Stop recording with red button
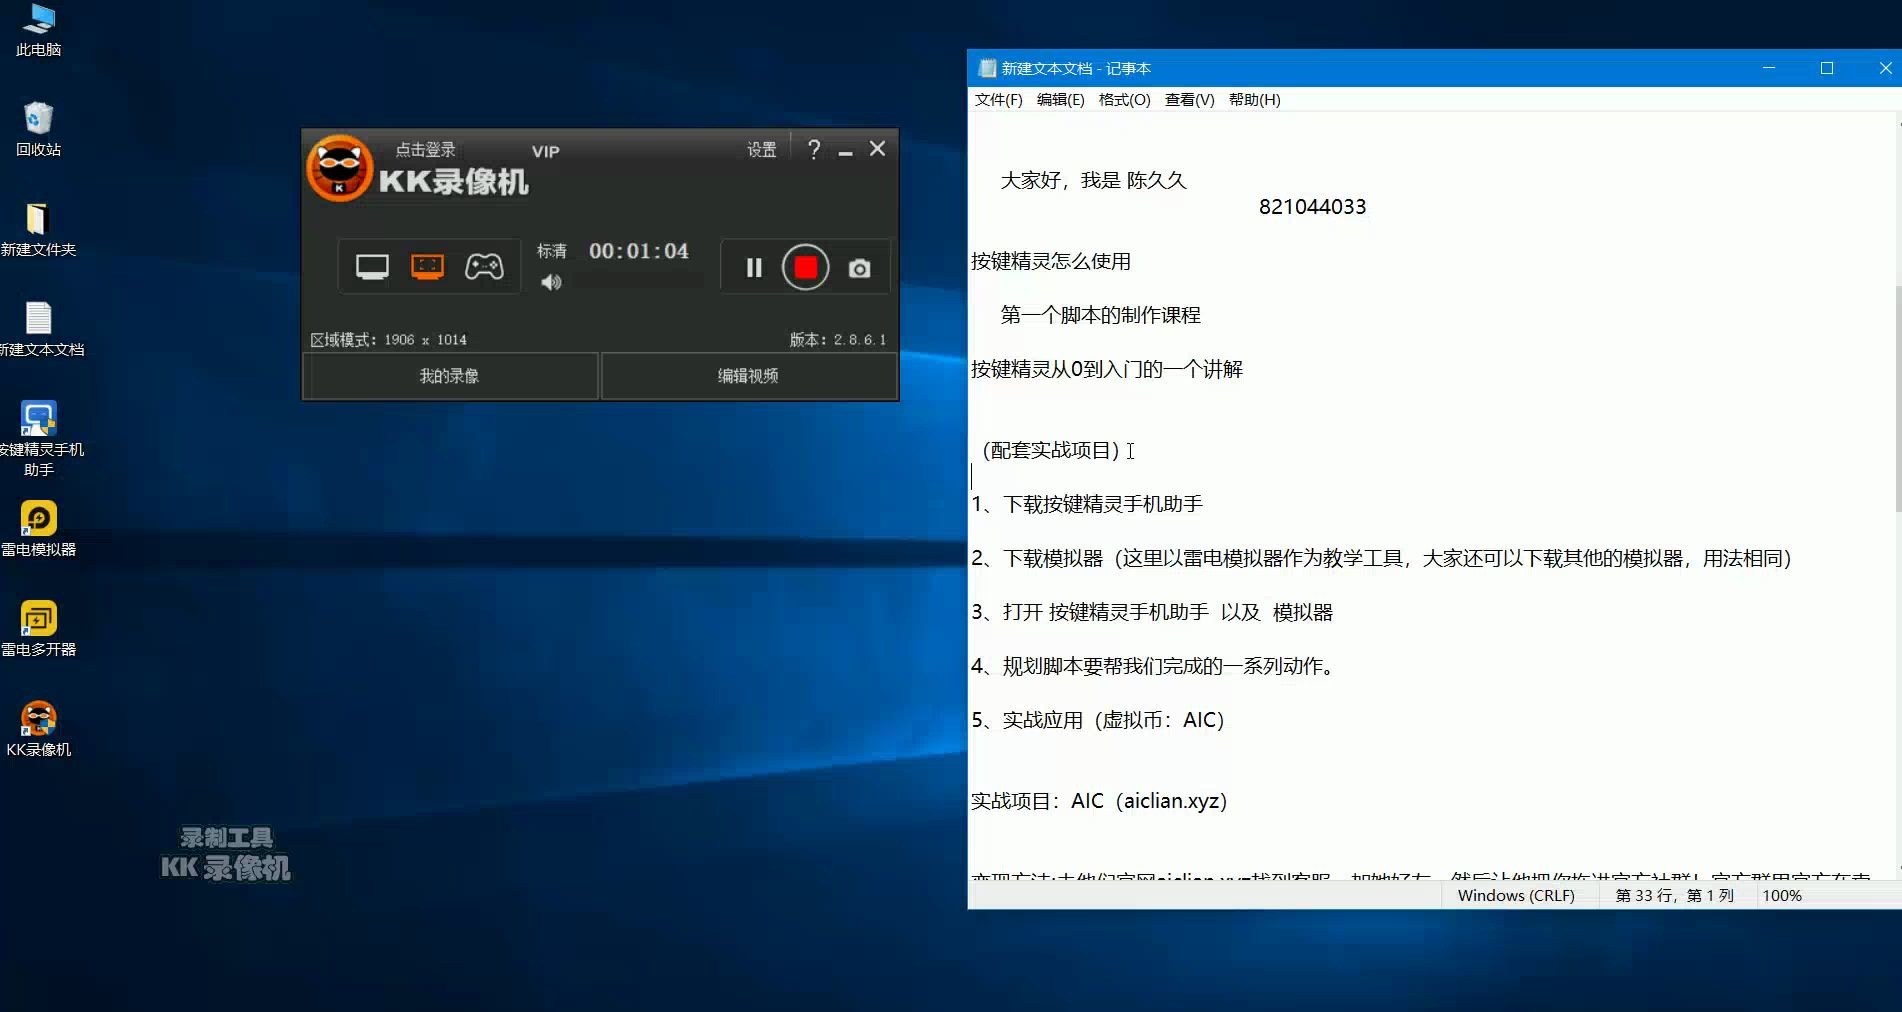The image size is (1902, 1012). tap(805, 268)
